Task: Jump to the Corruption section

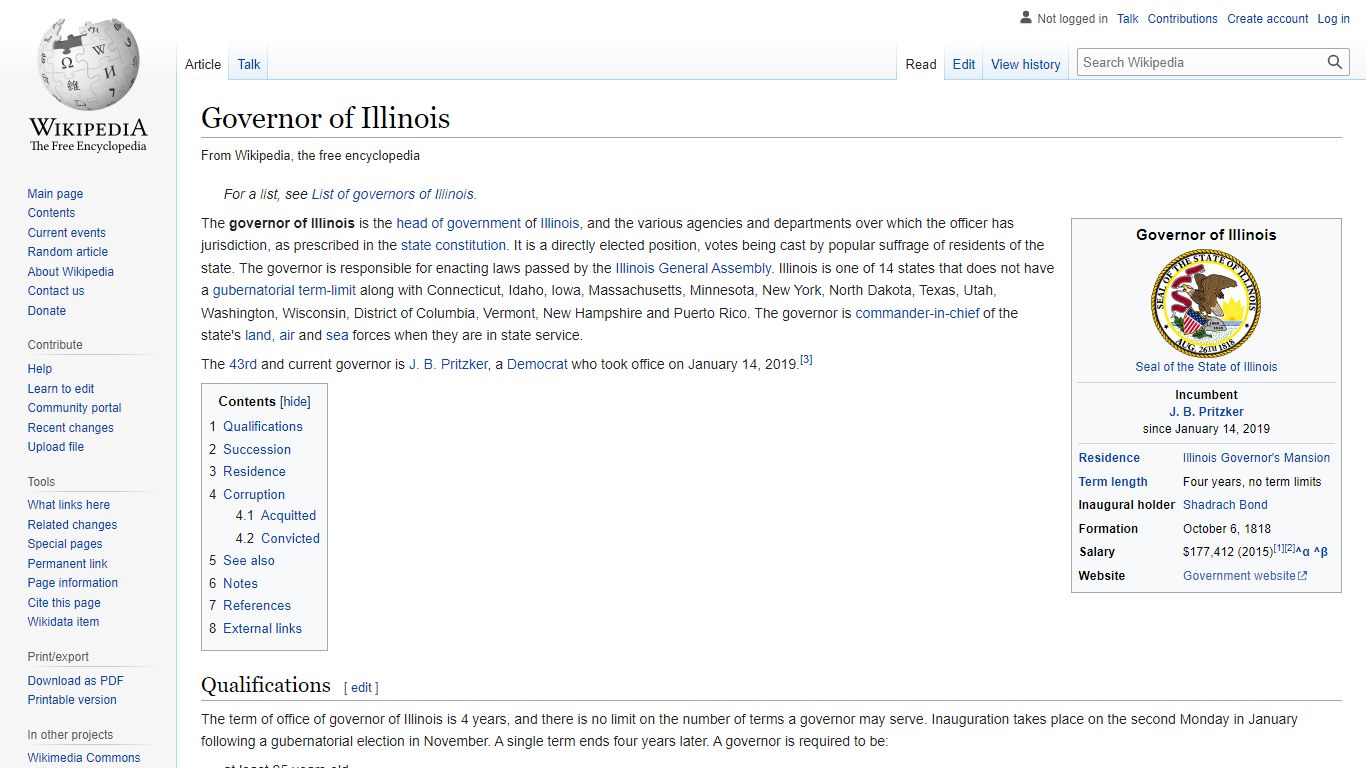Action: (247, 495)
